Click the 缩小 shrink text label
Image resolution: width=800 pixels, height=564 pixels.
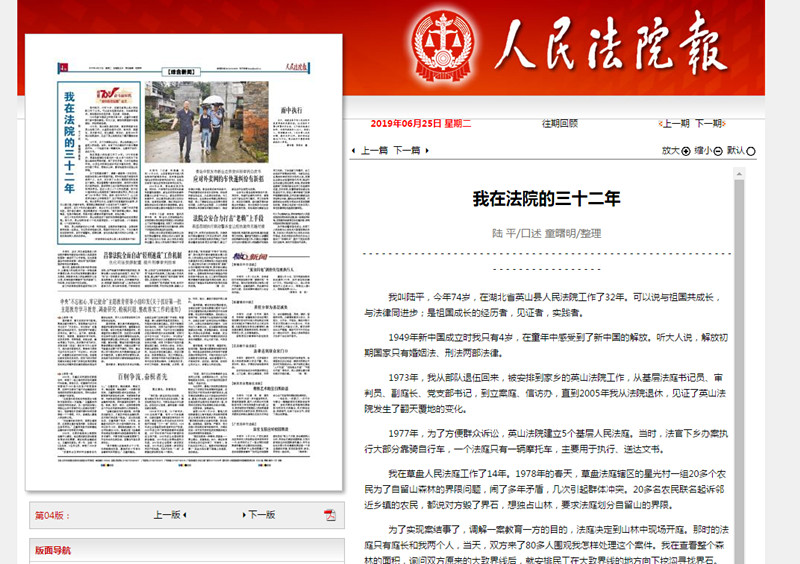coord(703,151)
